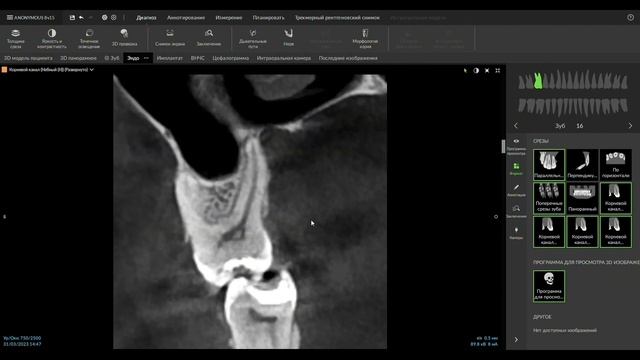Open the Заключение sidebar icon
The image size is (640, 360).
tap(516, 211)
